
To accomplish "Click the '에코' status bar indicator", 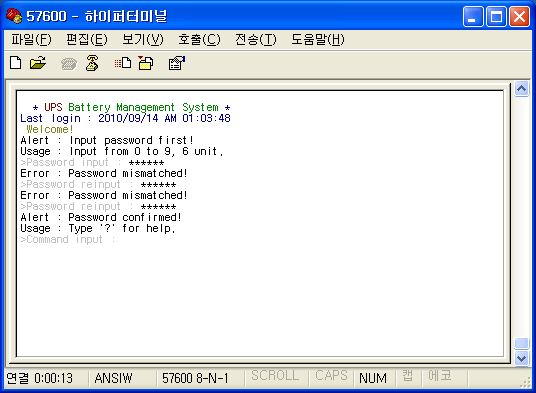I will click(440, 376).
